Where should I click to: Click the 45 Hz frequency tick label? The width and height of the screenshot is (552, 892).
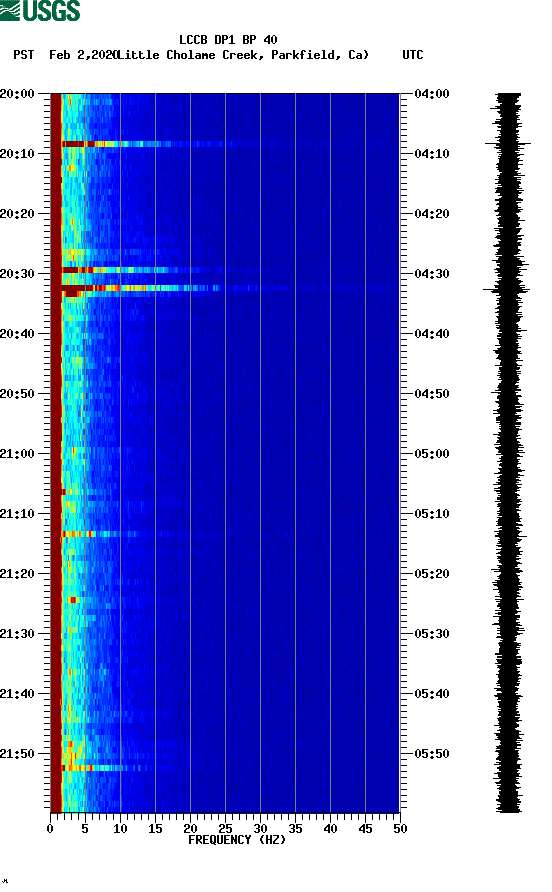365,829
